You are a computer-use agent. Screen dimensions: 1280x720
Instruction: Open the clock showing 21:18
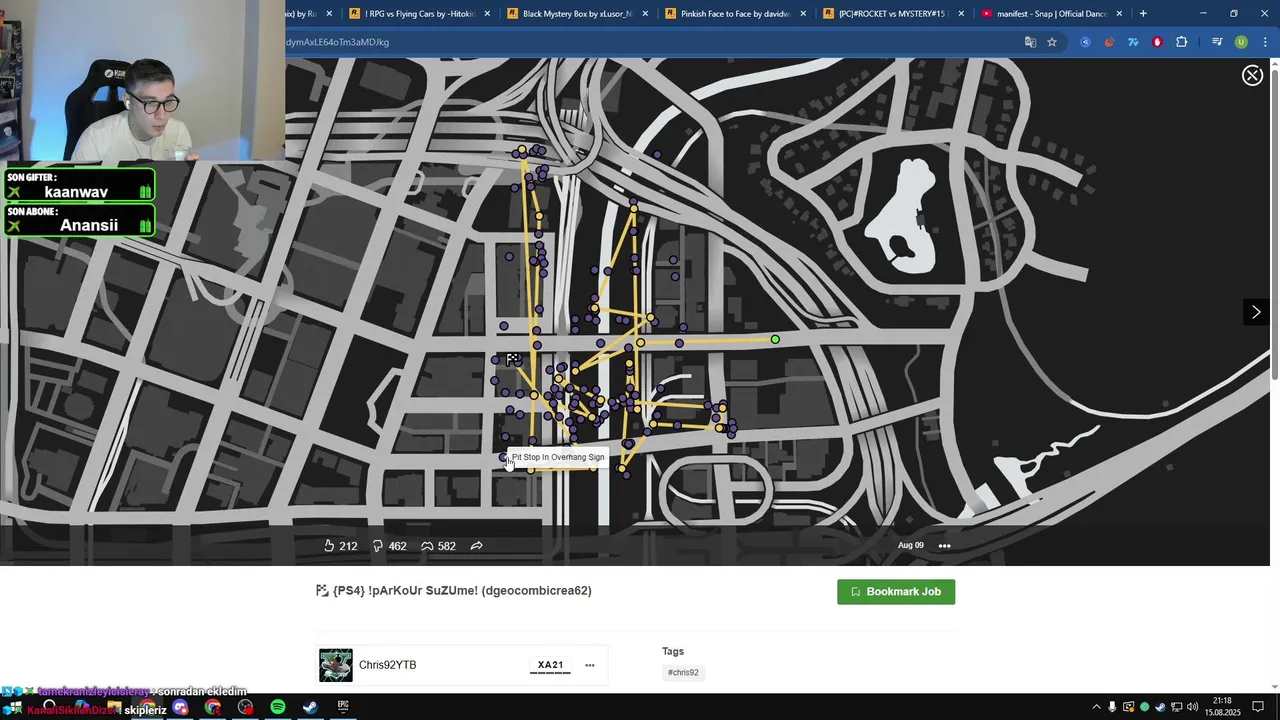point(1222,707)
